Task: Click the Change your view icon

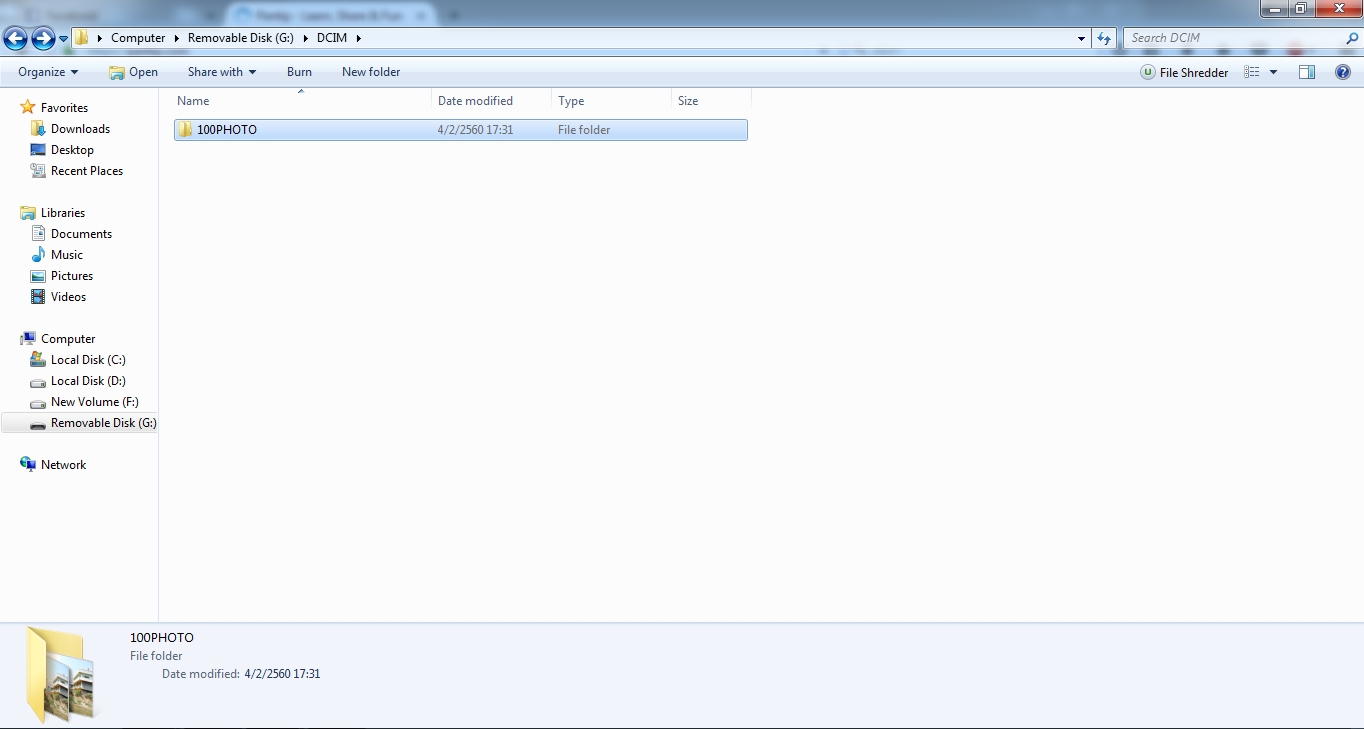Action: point(1252,72)
